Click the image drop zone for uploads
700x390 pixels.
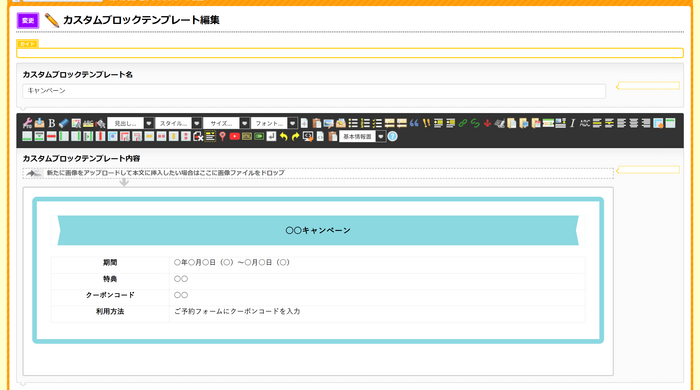[318, 173]
